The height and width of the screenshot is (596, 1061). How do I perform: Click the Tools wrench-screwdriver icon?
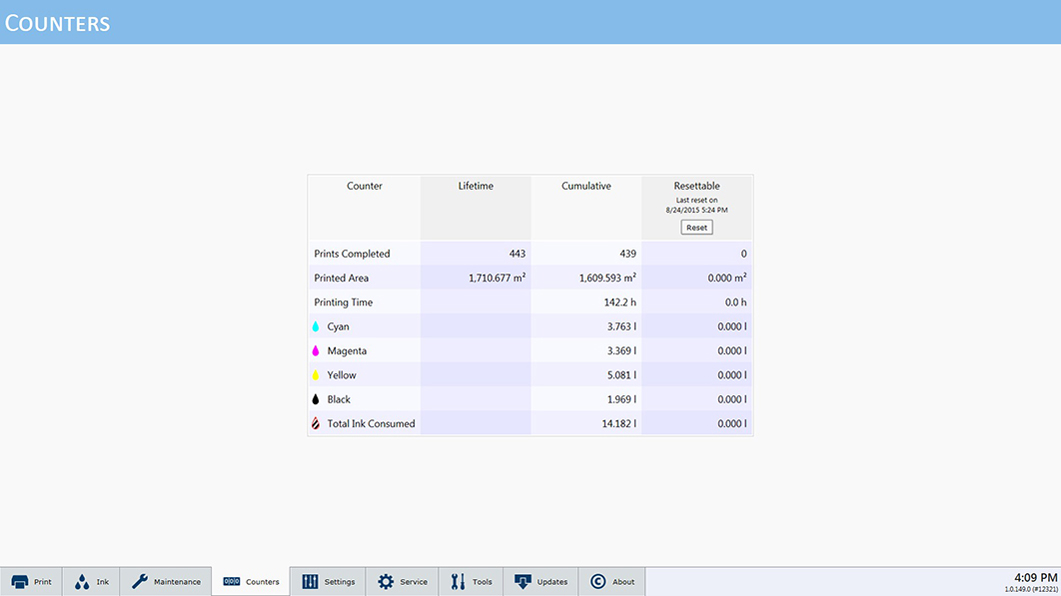458,582
